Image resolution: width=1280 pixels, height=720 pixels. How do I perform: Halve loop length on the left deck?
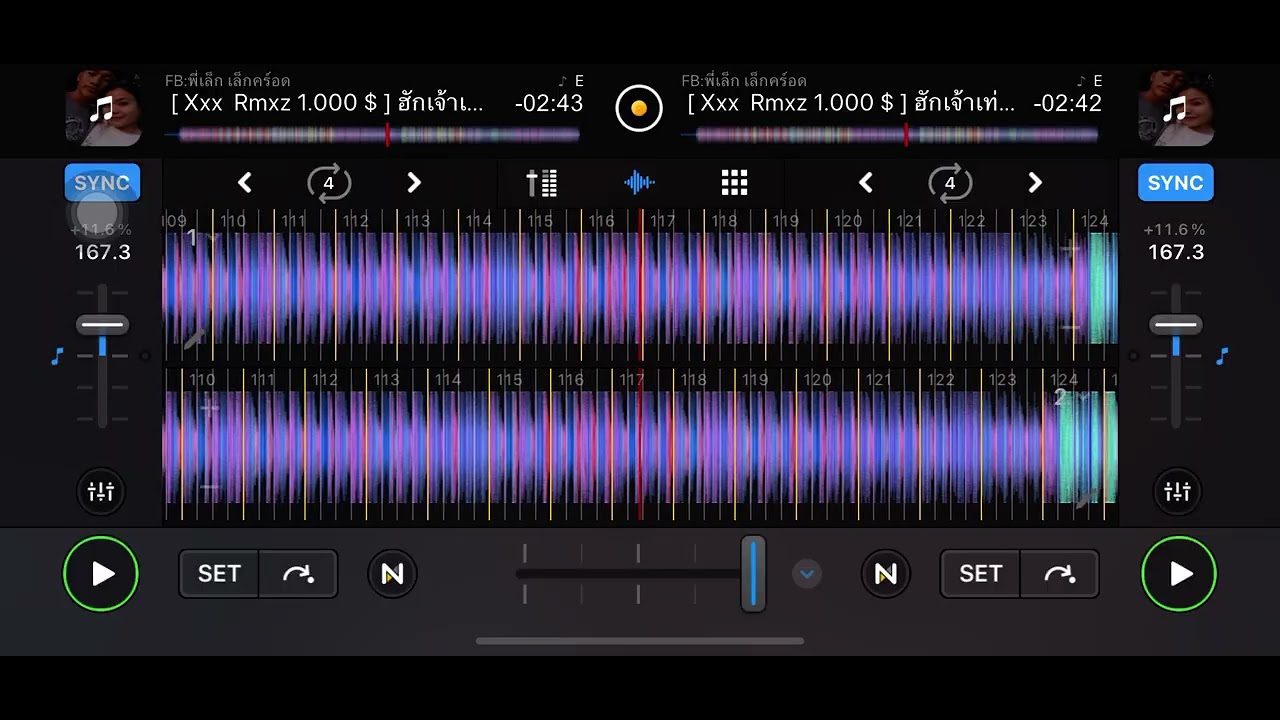pyautogui.click(x=245, y=183)
